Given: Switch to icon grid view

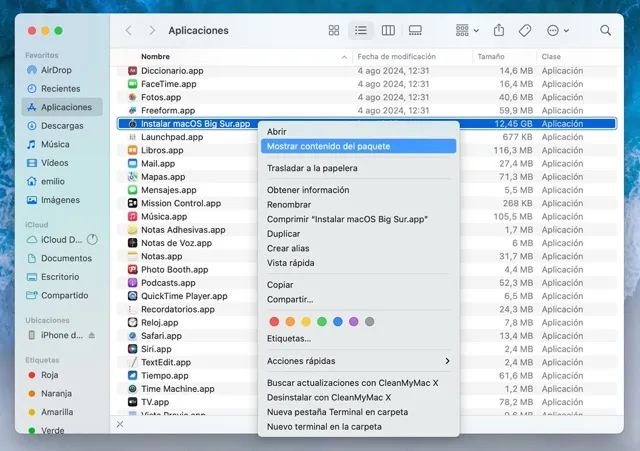Looking at the screenshot, I should tap(333, 30).
